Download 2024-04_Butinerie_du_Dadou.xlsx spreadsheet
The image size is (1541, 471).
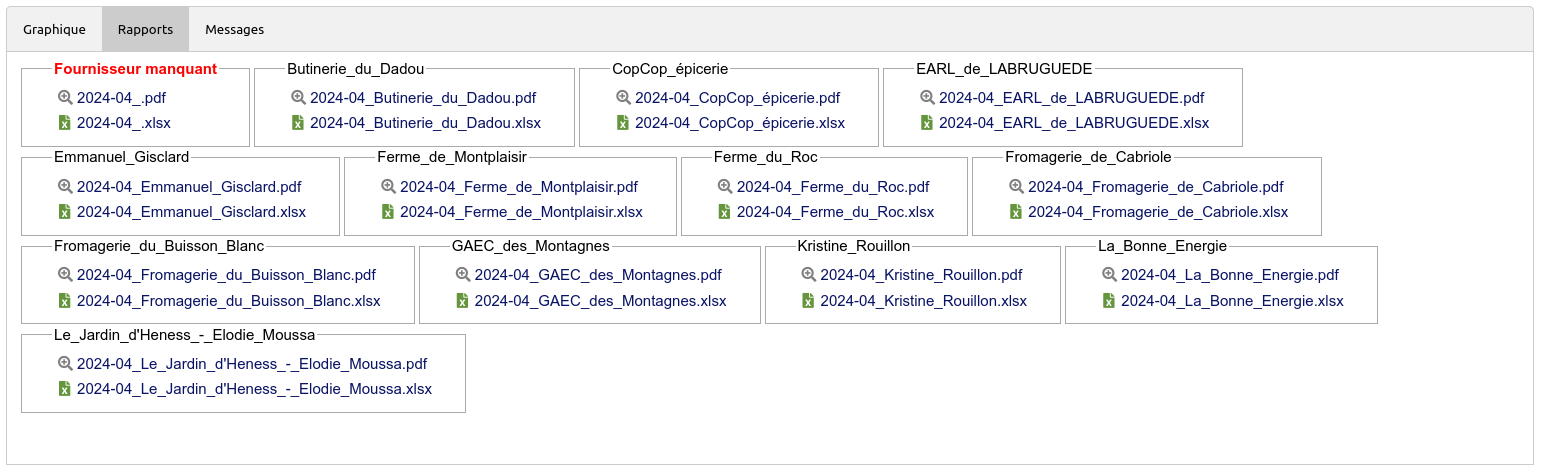coord(425,123)
